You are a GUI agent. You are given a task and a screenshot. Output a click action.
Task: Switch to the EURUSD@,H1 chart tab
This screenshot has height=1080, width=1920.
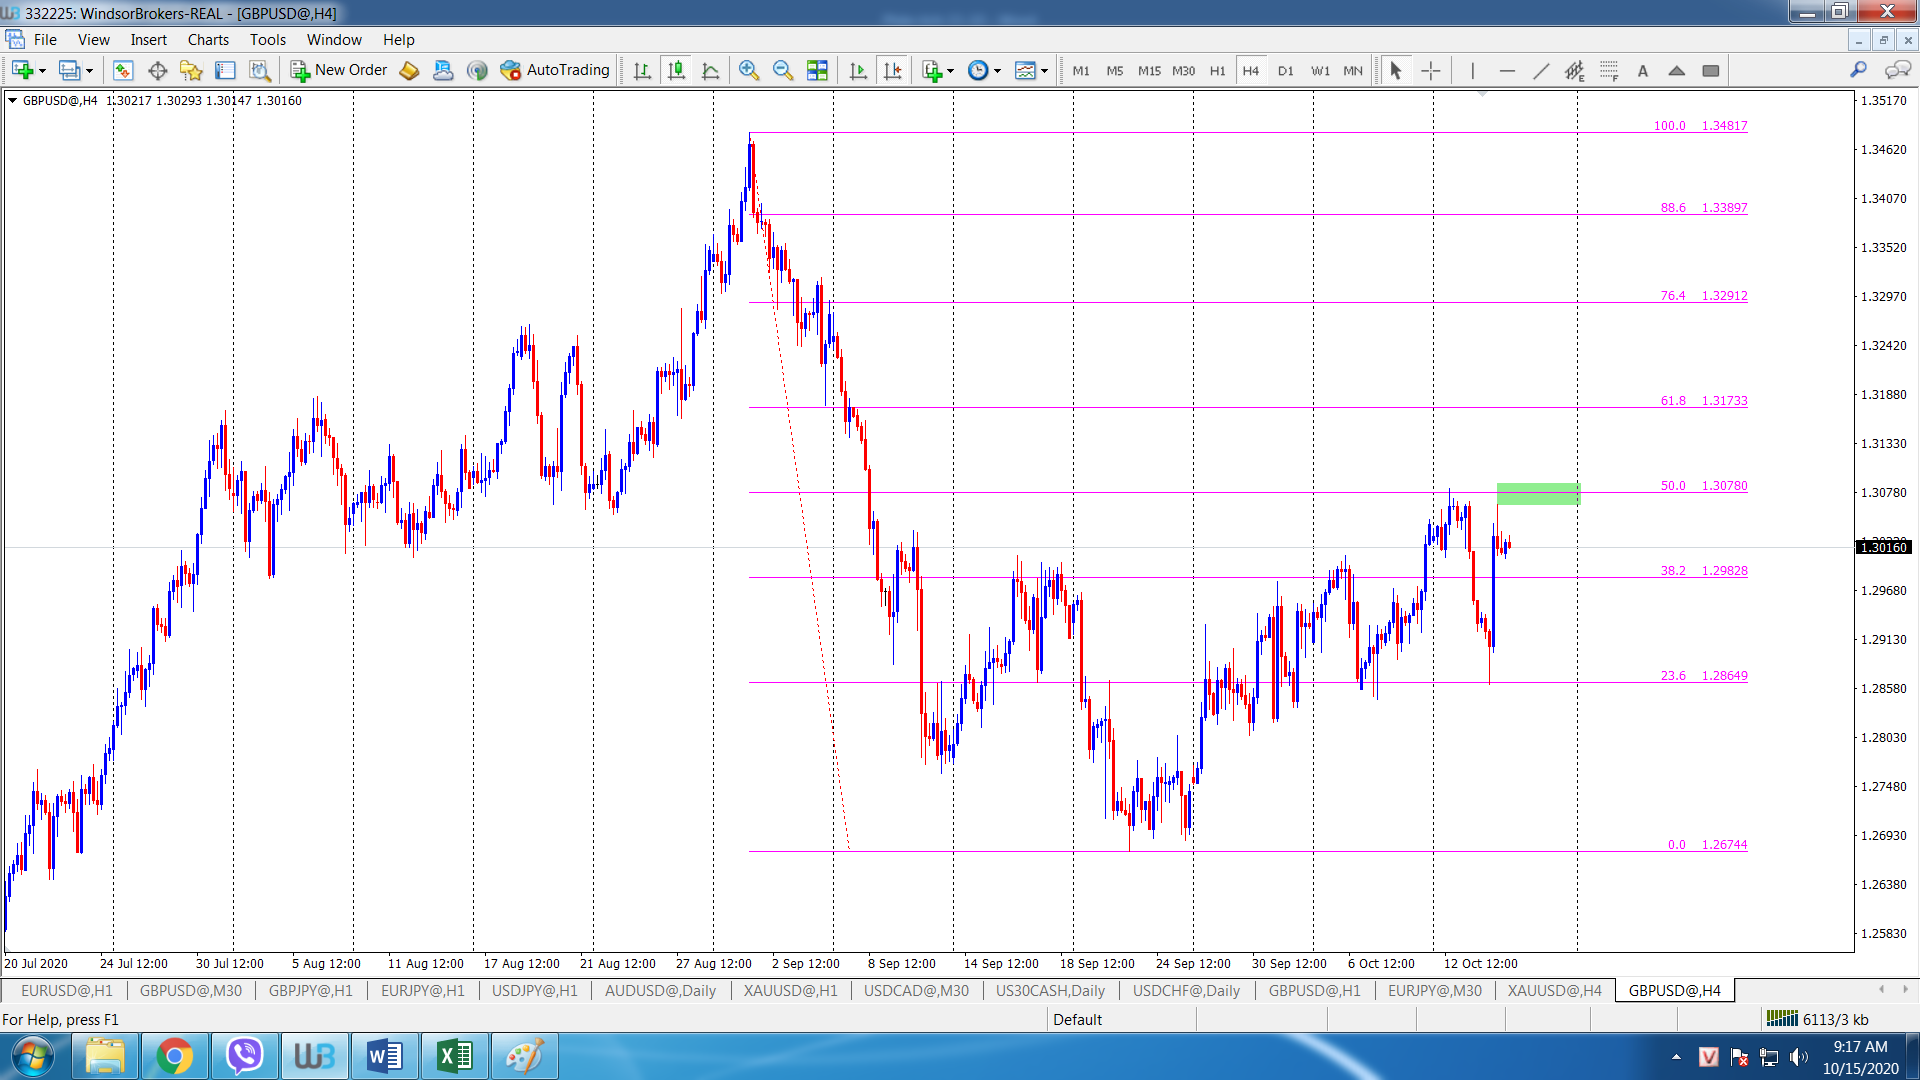[66, 990]
